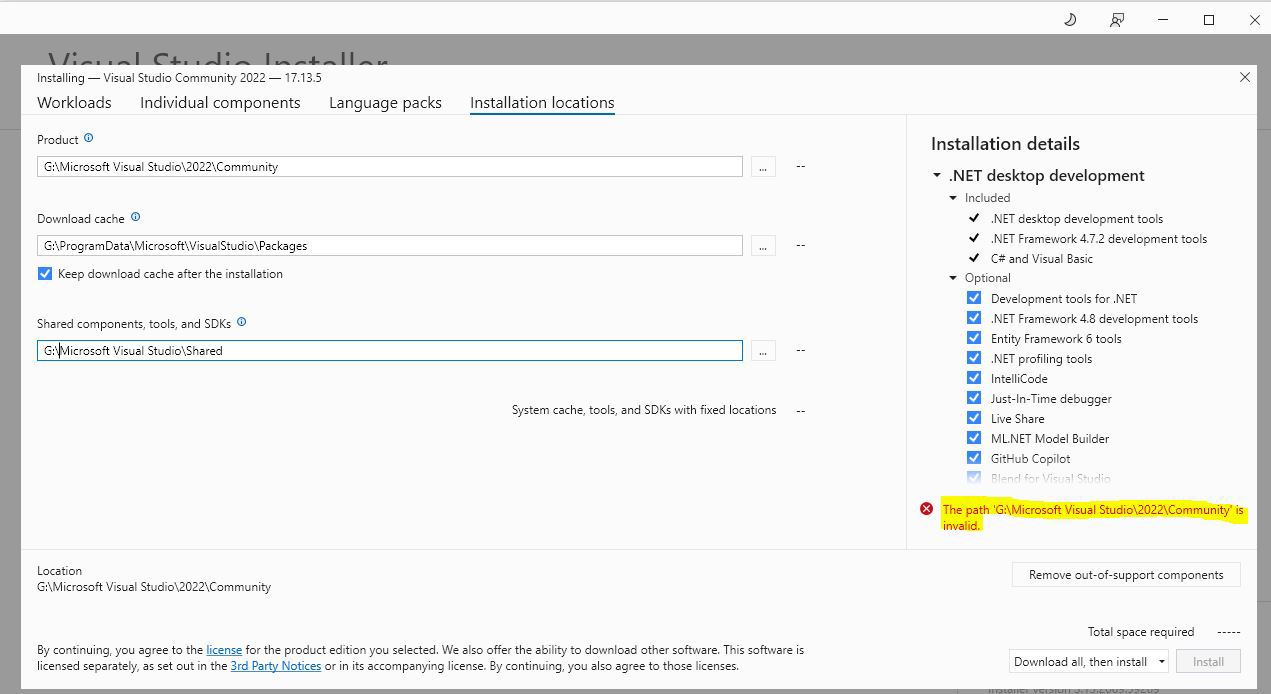Collapse .NET desktop development section
1271x694 pixels.
click(937, 176)
